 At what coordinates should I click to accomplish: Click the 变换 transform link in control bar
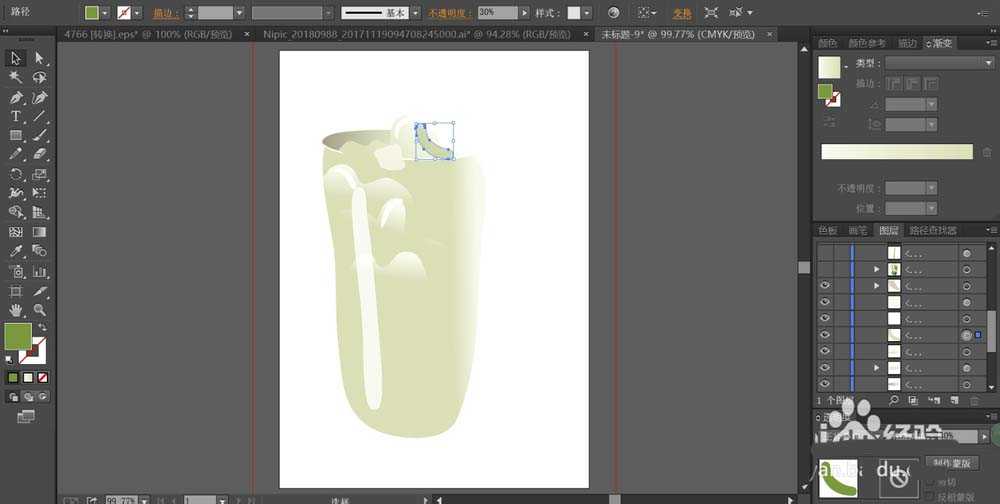tap(682, 13)
